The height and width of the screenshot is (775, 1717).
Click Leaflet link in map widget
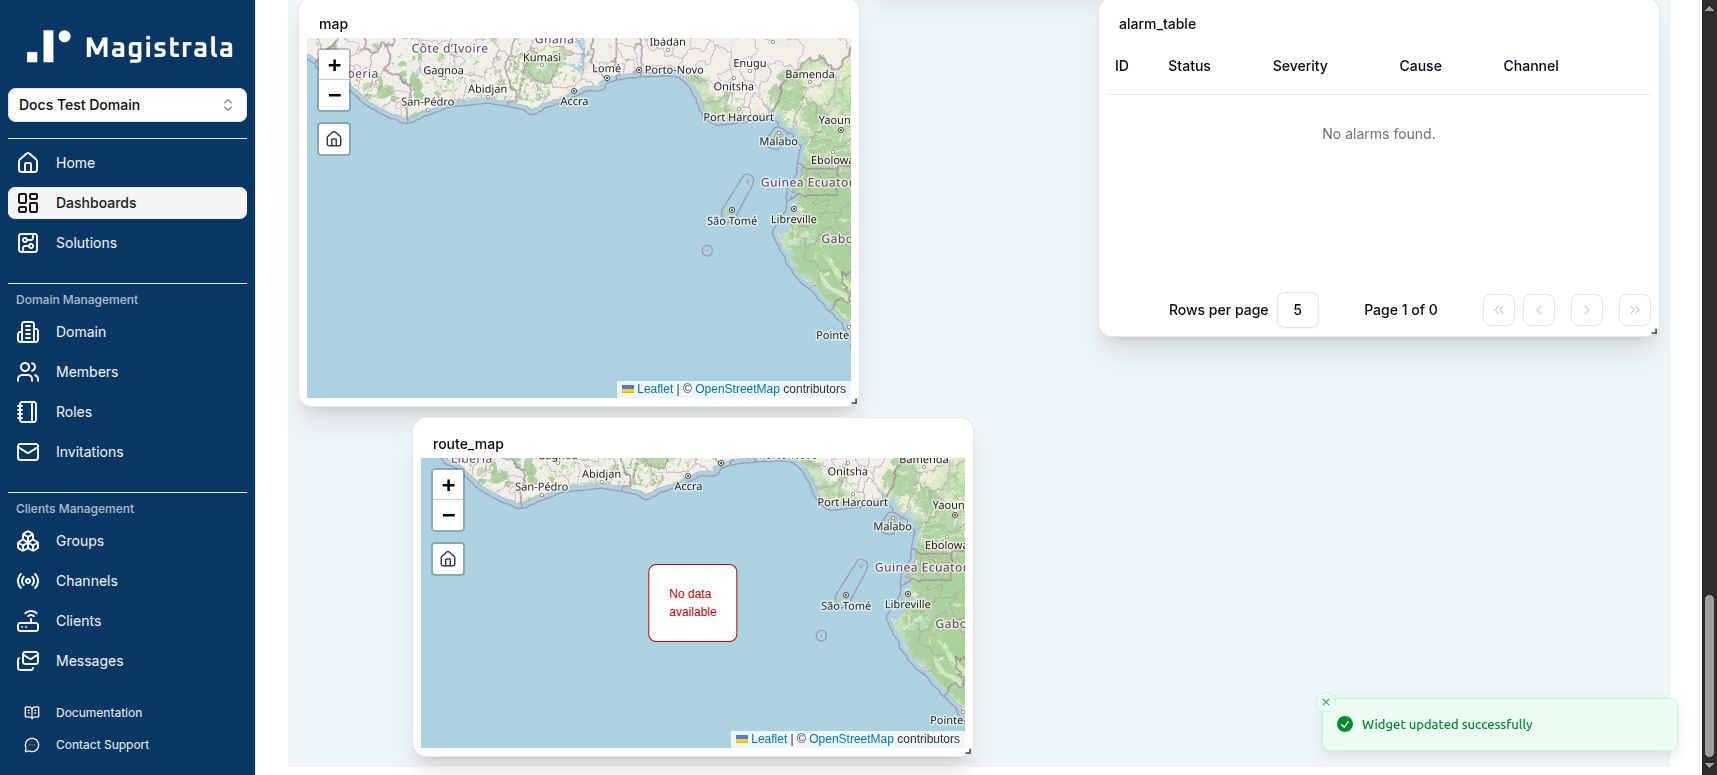pos(655,389)
